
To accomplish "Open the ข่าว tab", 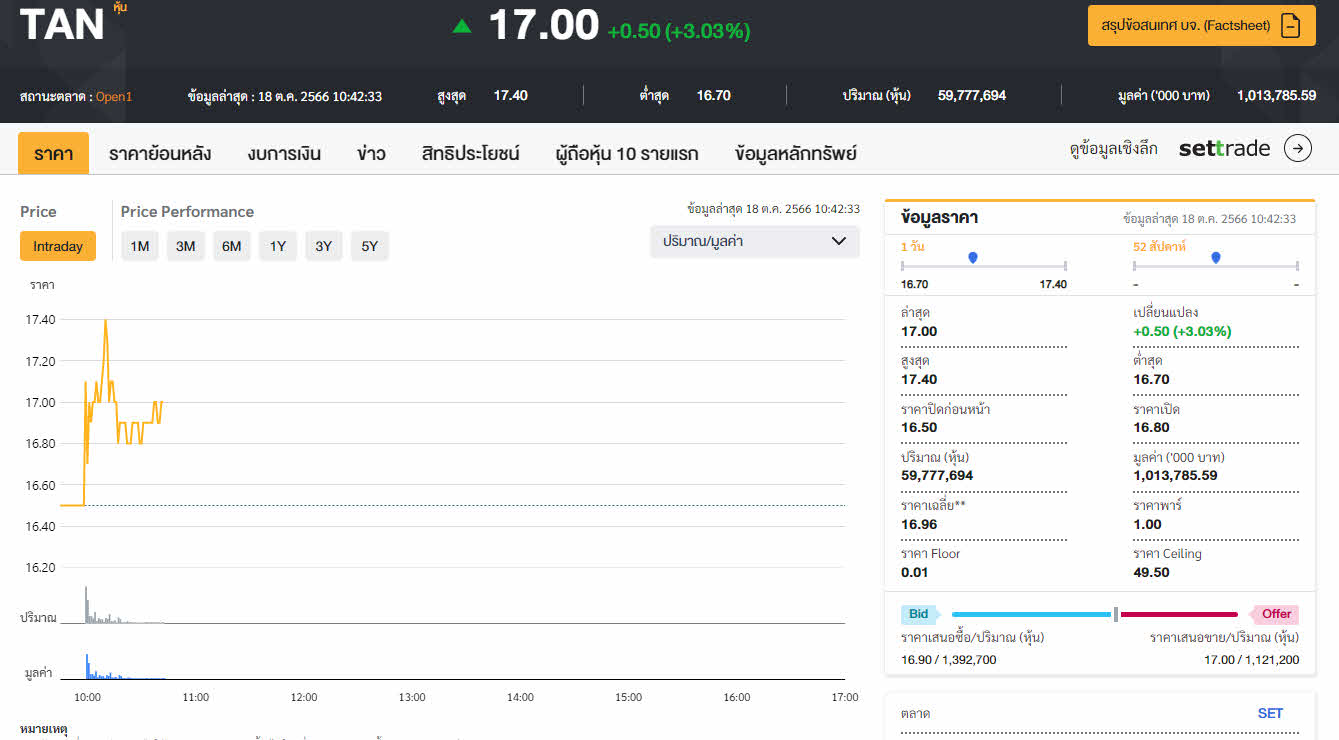I will pyautogui.click(x=371, y=154).
